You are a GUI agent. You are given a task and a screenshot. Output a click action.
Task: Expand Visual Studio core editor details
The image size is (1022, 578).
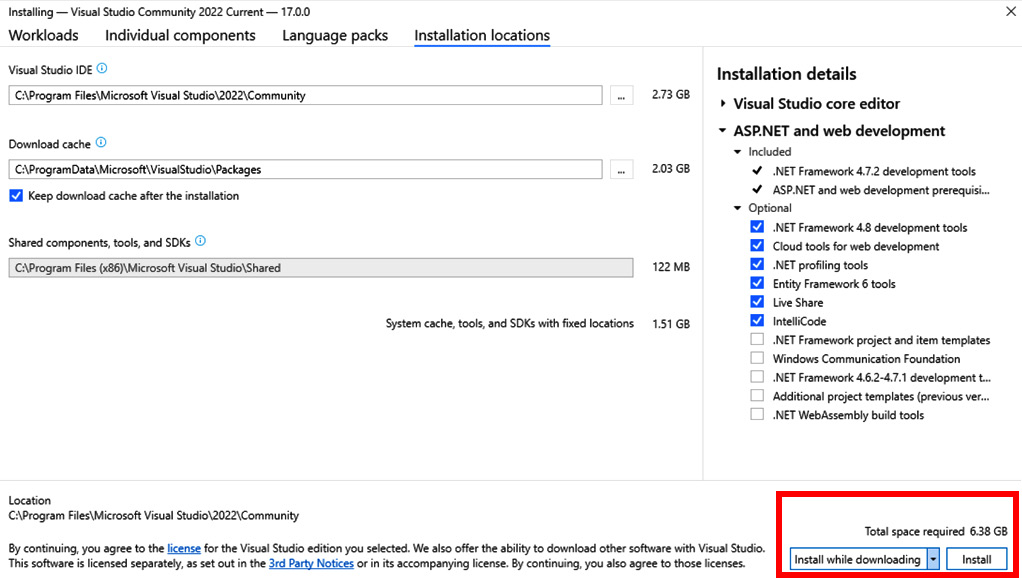[723, 104]
